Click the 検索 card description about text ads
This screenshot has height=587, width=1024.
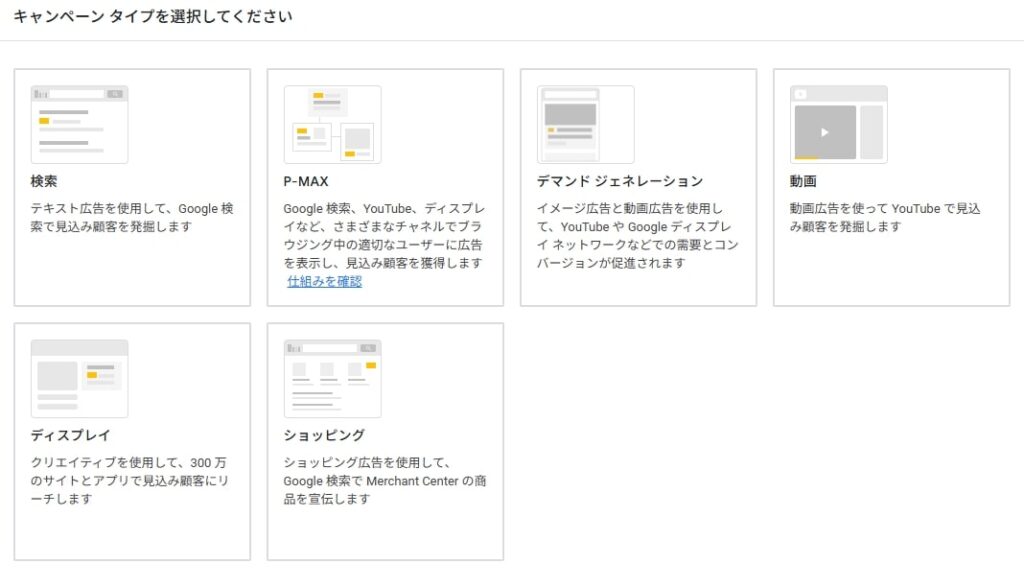click(131, 217)
